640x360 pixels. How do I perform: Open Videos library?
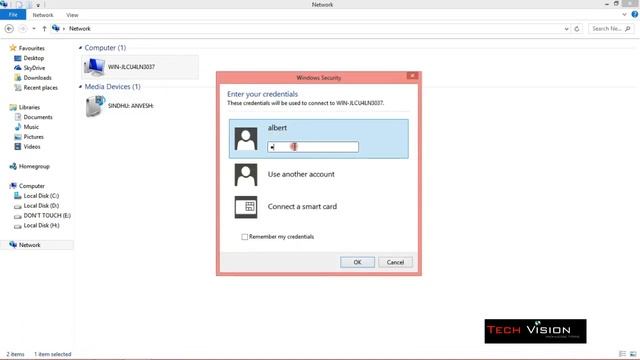pos(32,147)
